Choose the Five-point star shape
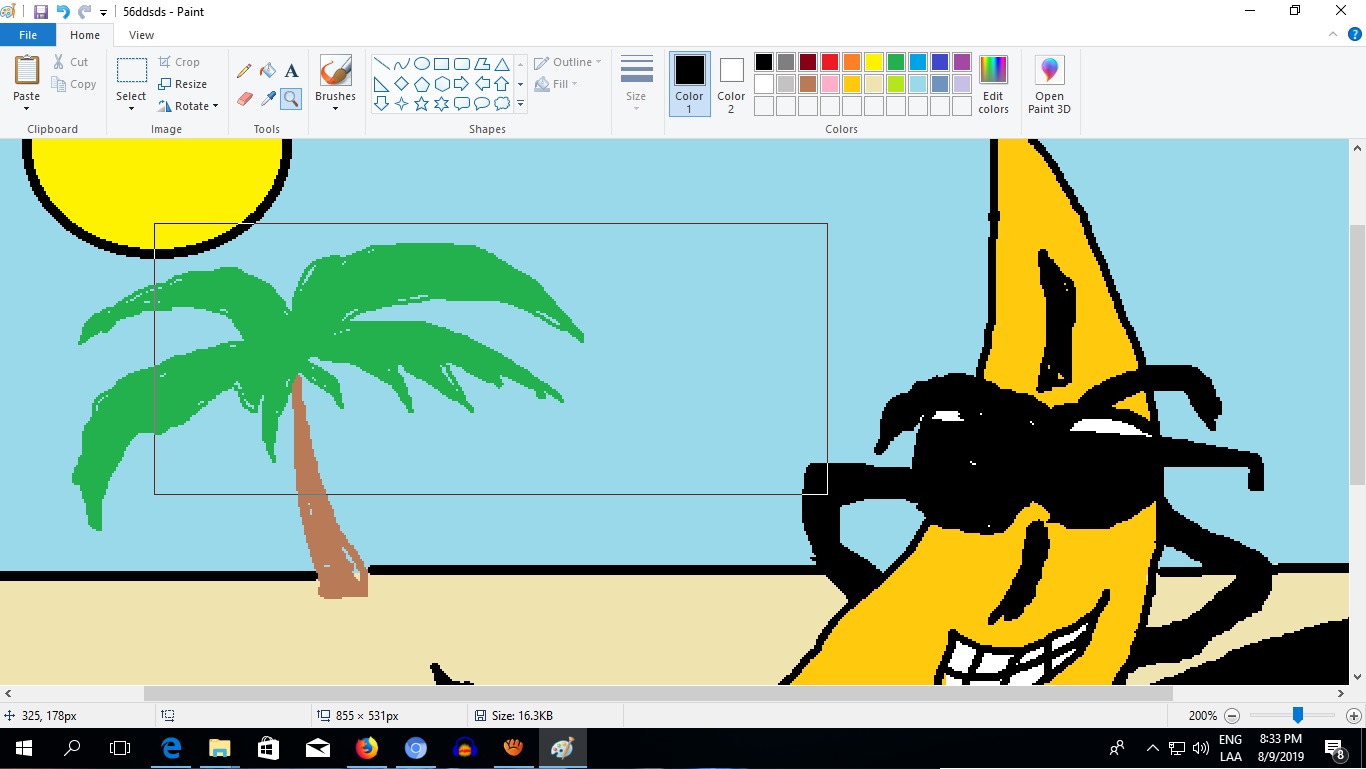 (x=422, y=104)
